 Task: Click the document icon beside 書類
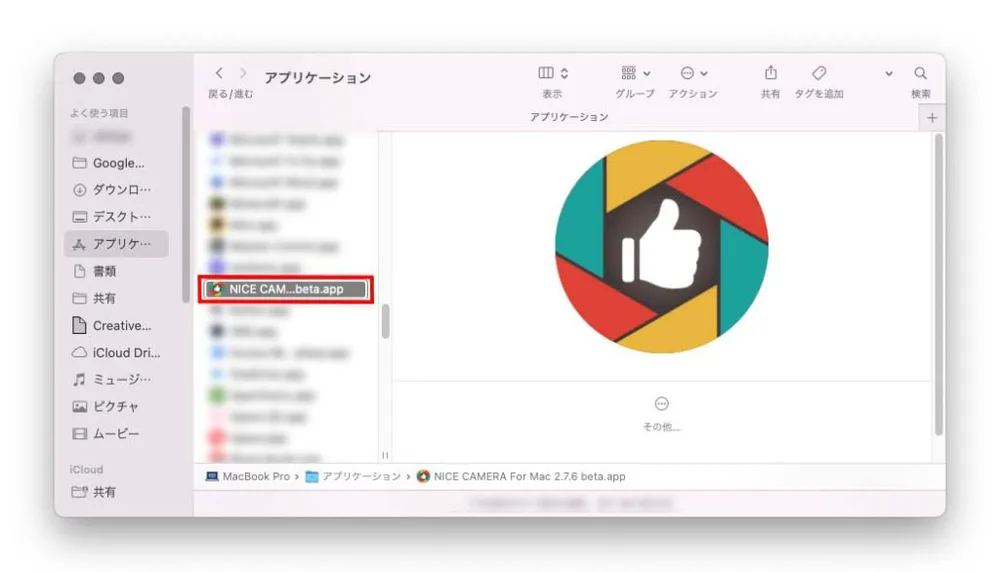pyautogui.click(x=79, y=272)
